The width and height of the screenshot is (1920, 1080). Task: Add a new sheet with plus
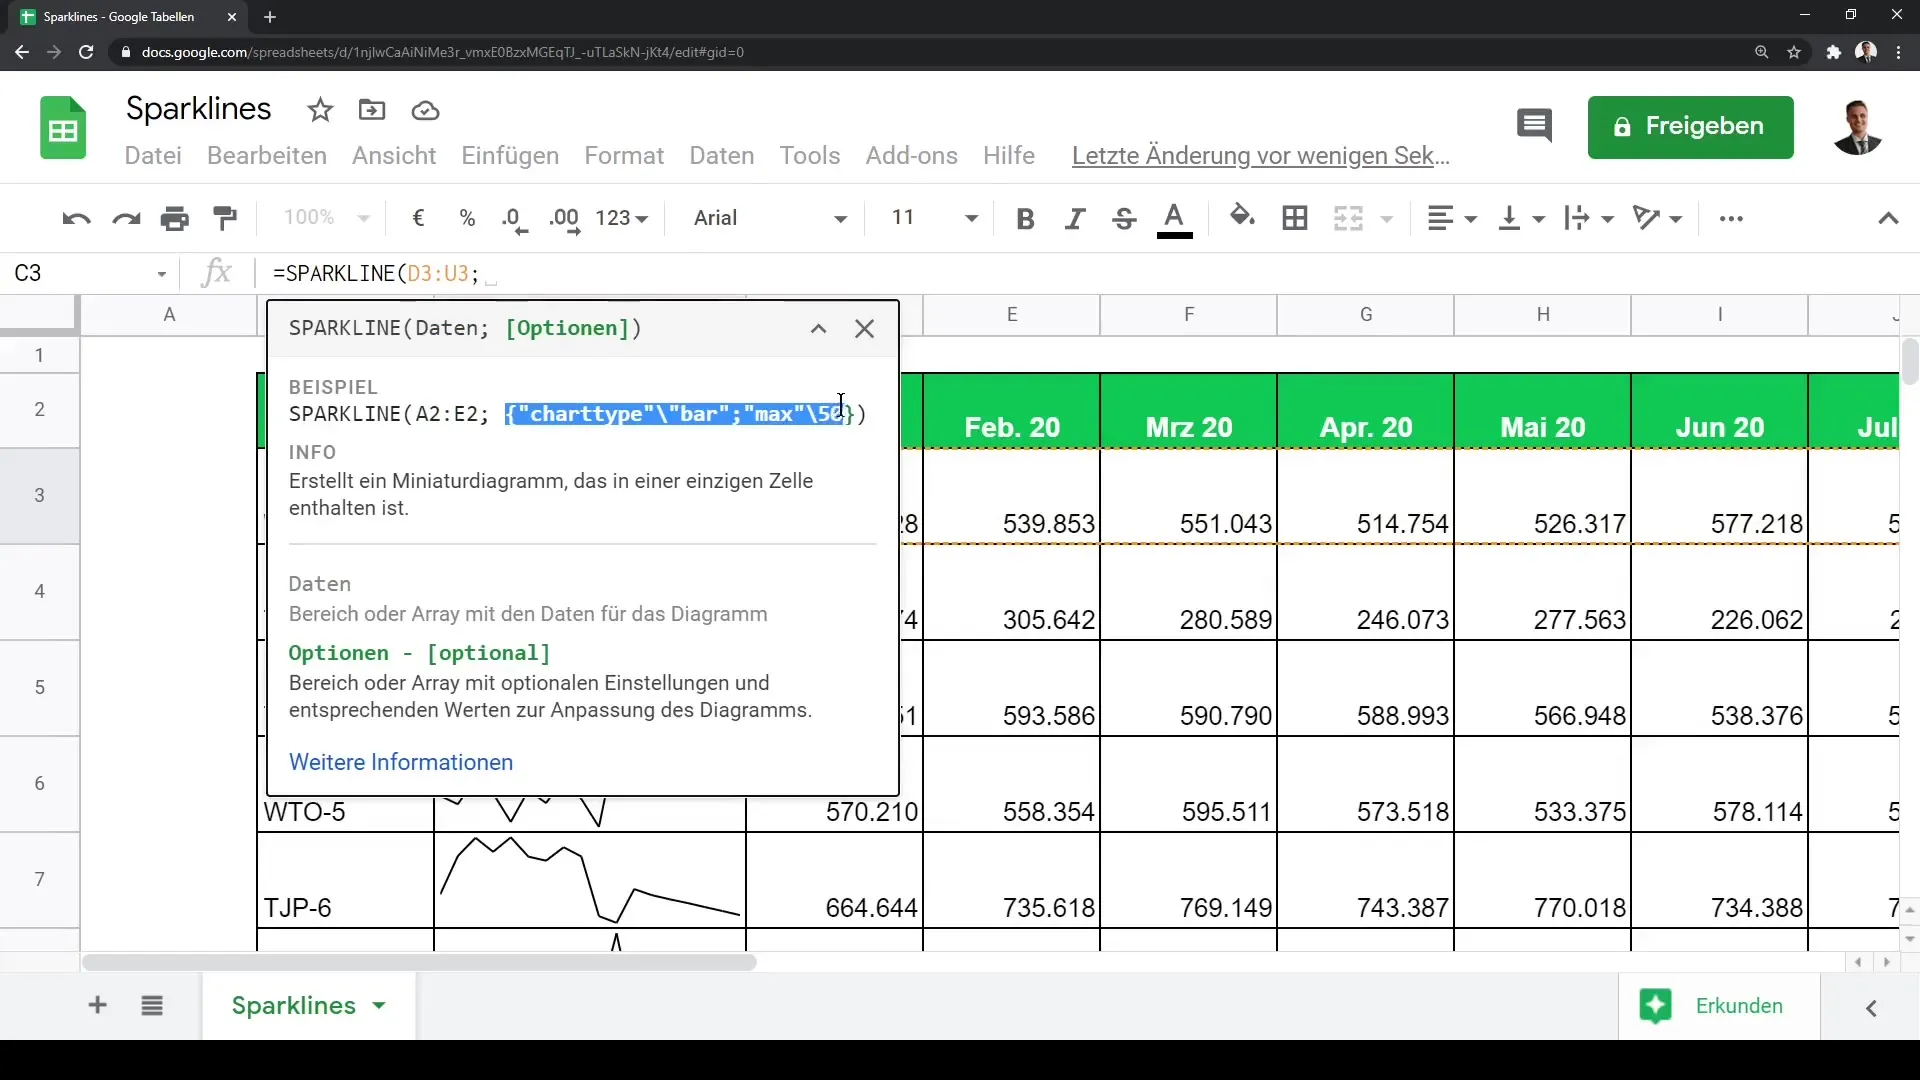(97, 1005)
